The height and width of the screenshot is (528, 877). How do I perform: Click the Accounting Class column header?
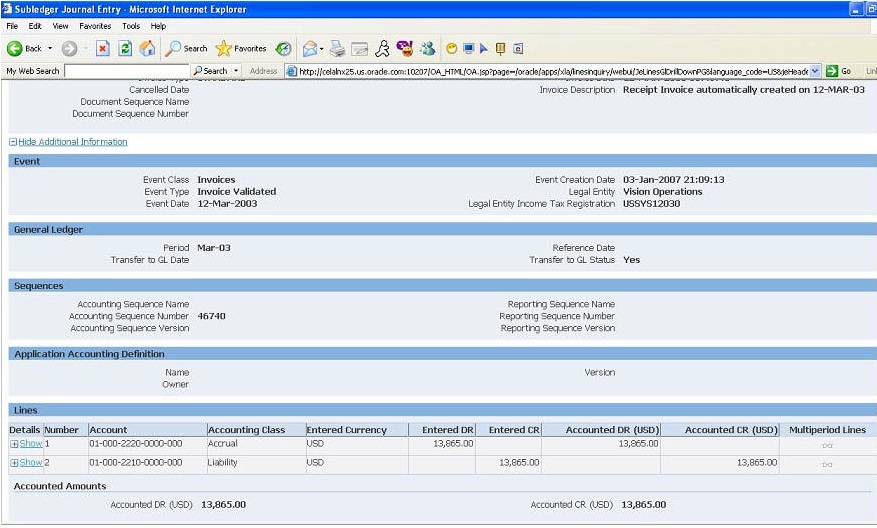click(x=247, y=430)
